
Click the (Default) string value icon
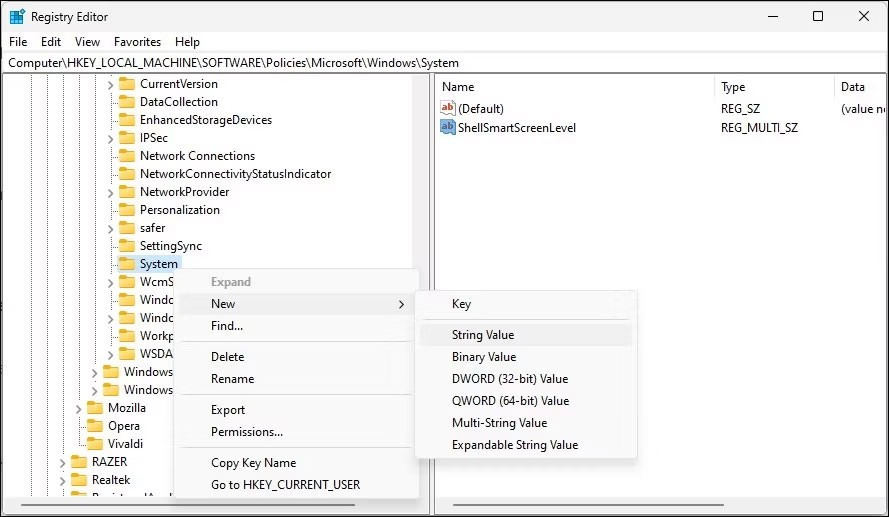(x=448, y=108)
